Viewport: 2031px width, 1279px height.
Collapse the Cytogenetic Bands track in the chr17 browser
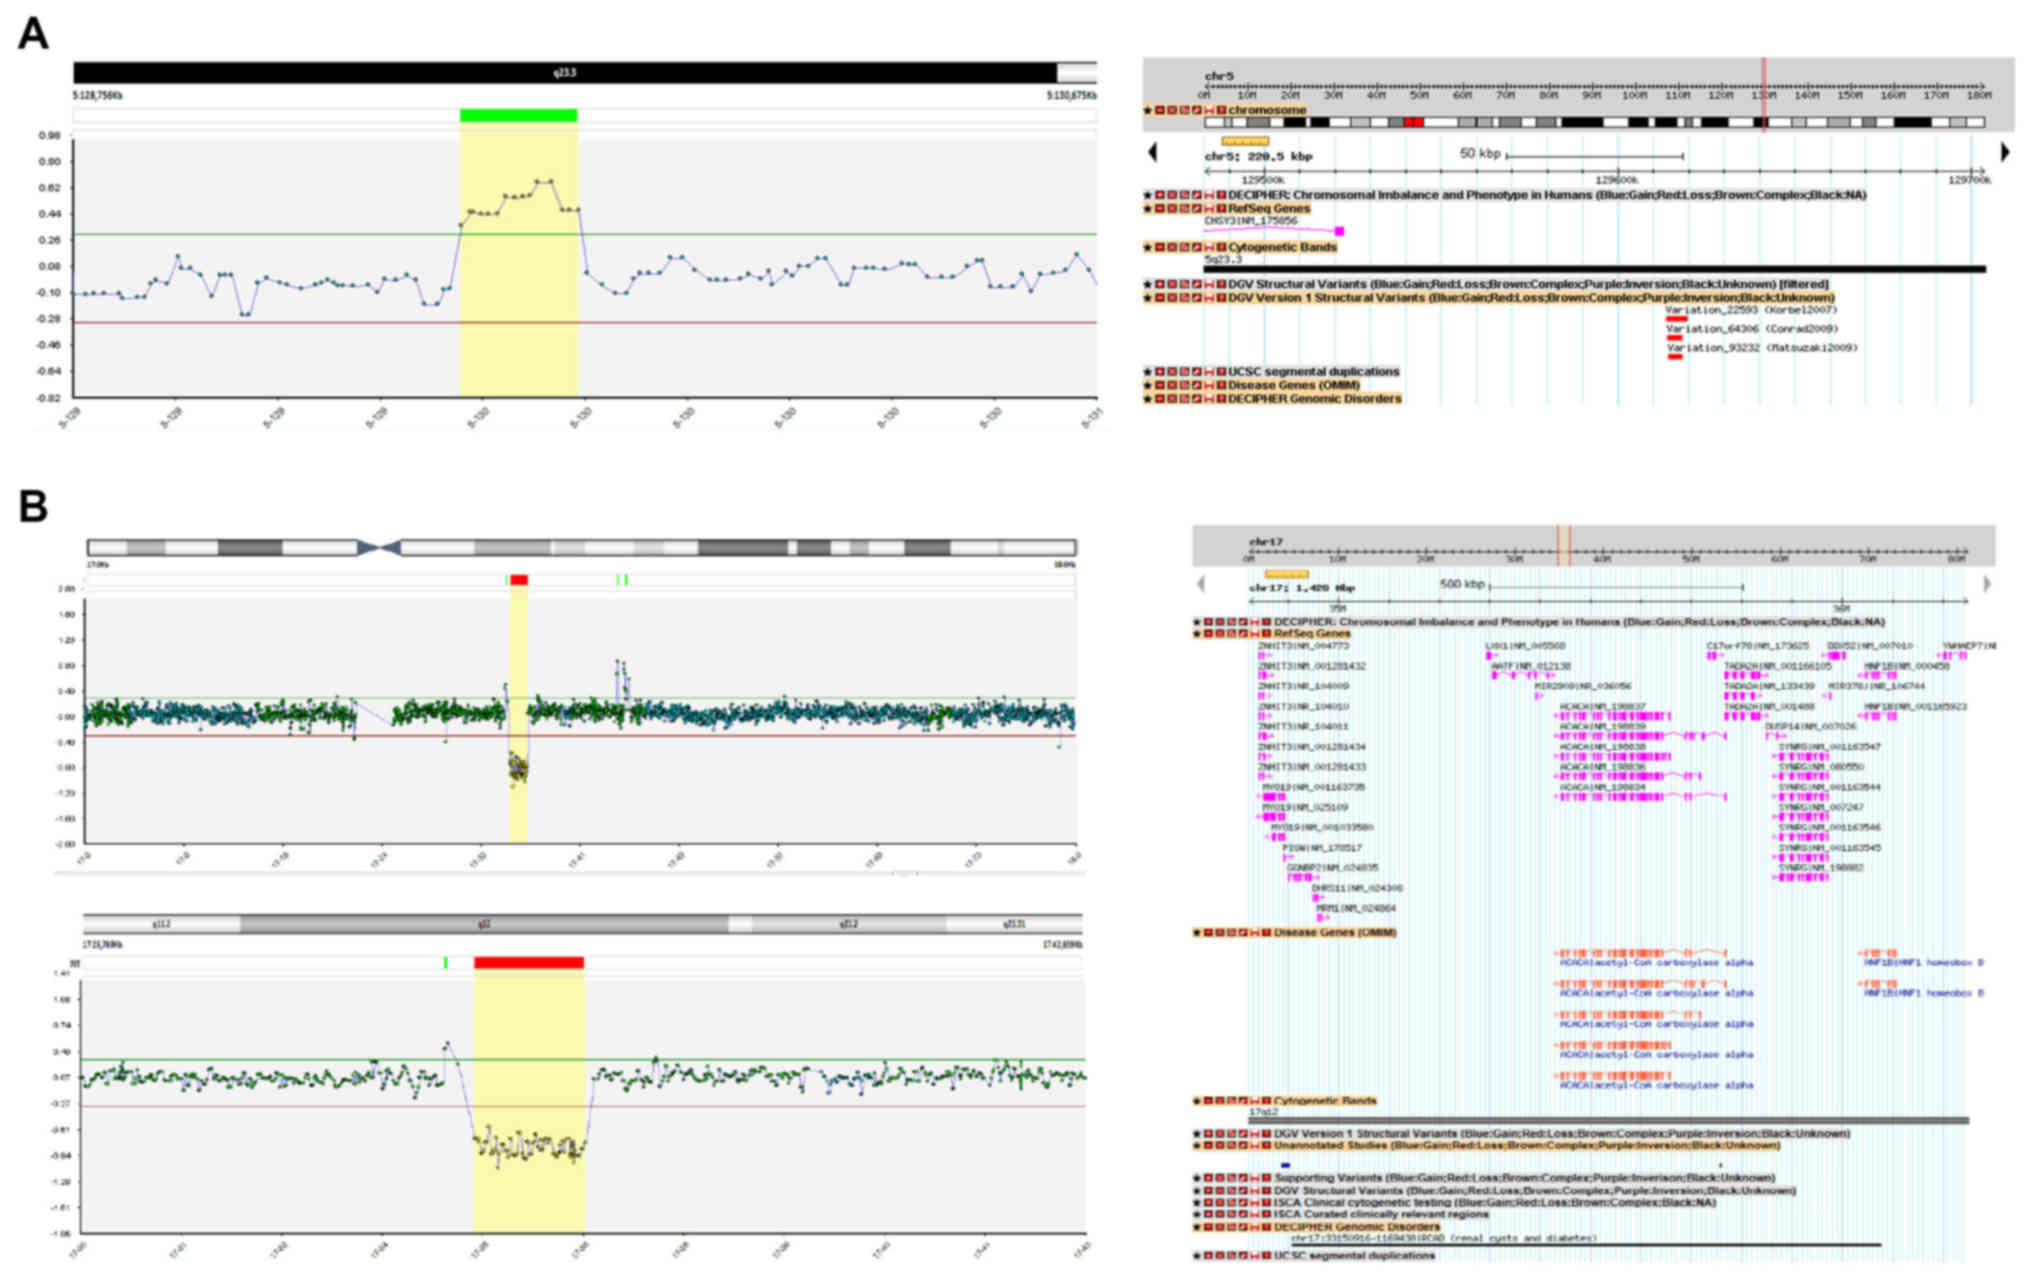1208,1101
